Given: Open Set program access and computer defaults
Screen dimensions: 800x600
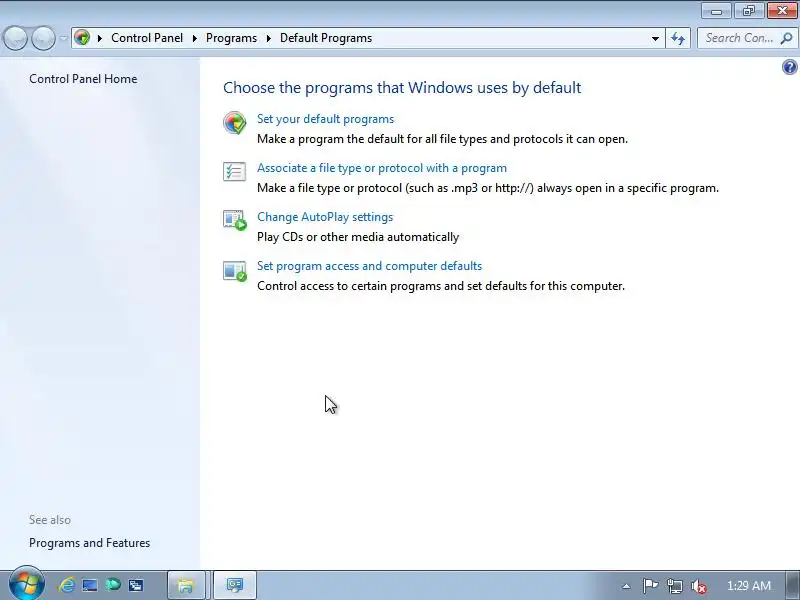Looking at the screenshot, I should tap(369, 266).
